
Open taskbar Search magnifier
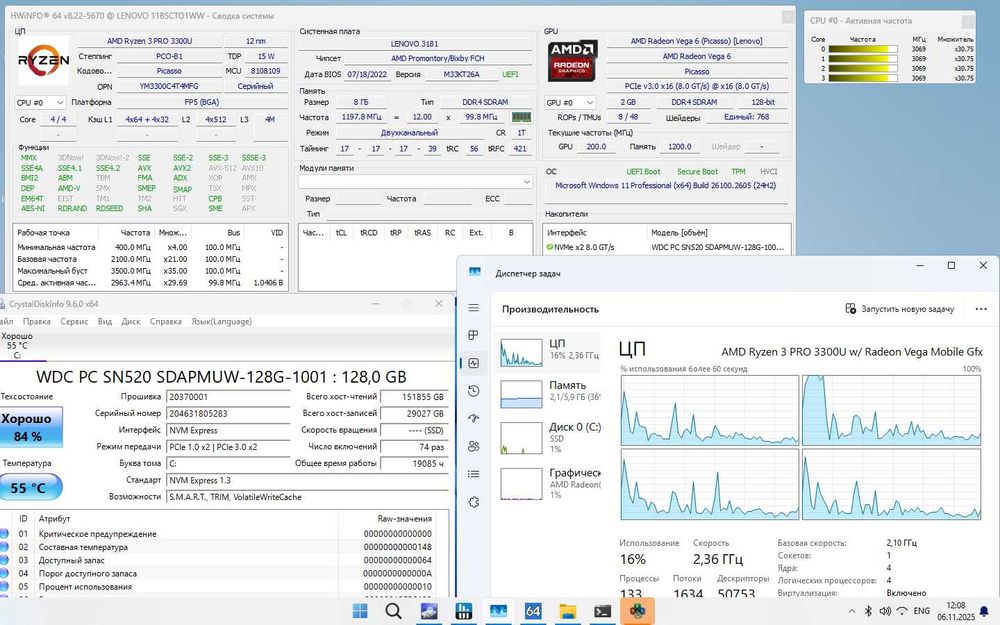tap(393, 611)
